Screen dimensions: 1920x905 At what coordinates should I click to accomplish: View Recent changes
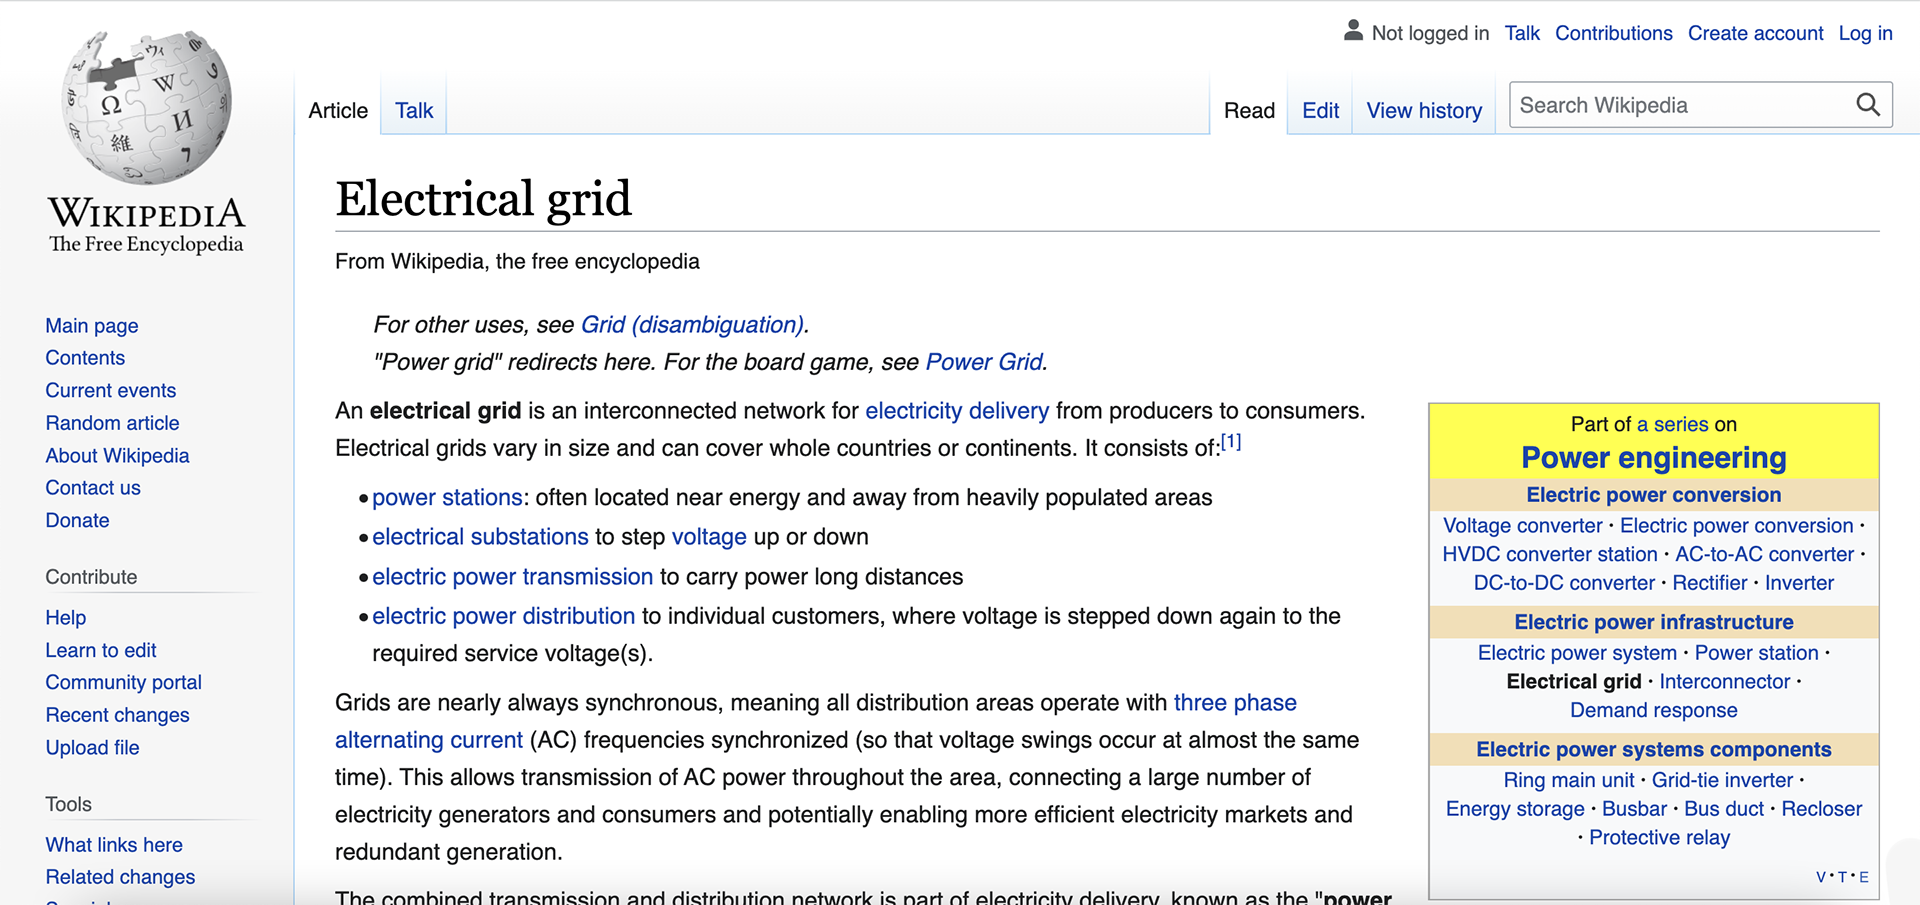click(x=117, y=714)
